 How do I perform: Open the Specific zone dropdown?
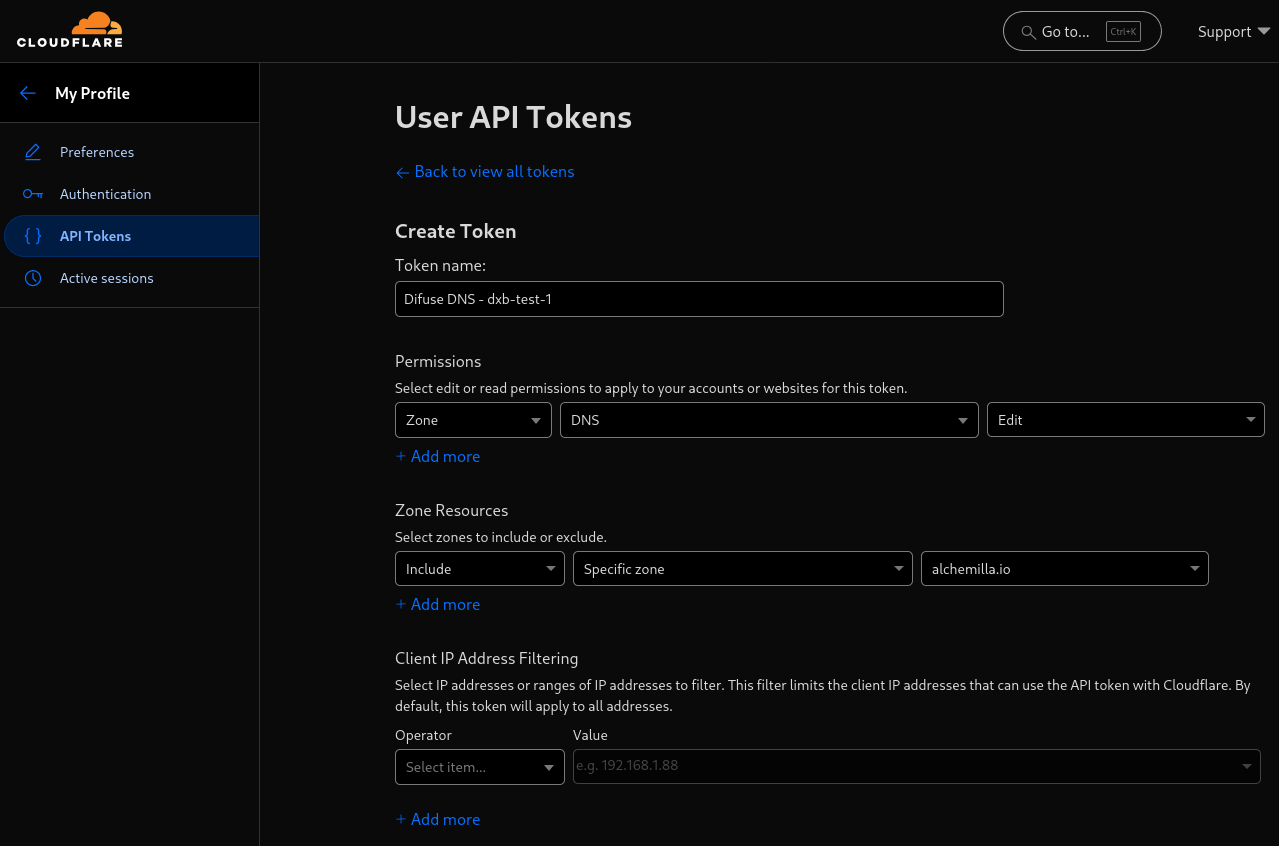point(743,569)
